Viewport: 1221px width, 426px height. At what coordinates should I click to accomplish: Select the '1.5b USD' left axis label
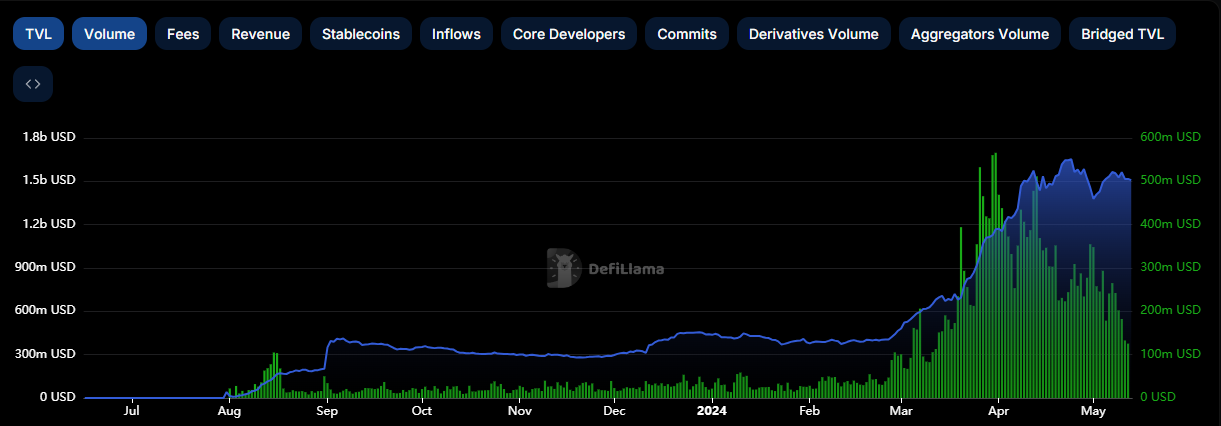(x=49, y=180)
